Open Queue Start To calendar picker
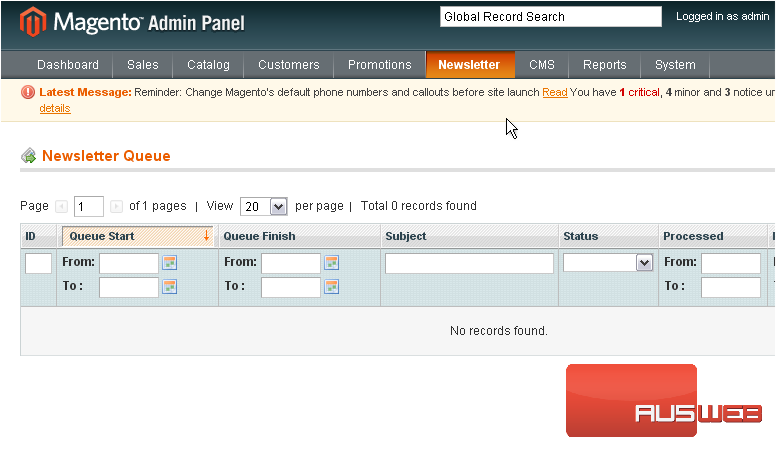This screenshot has width=776, height=450. [170, 287]
